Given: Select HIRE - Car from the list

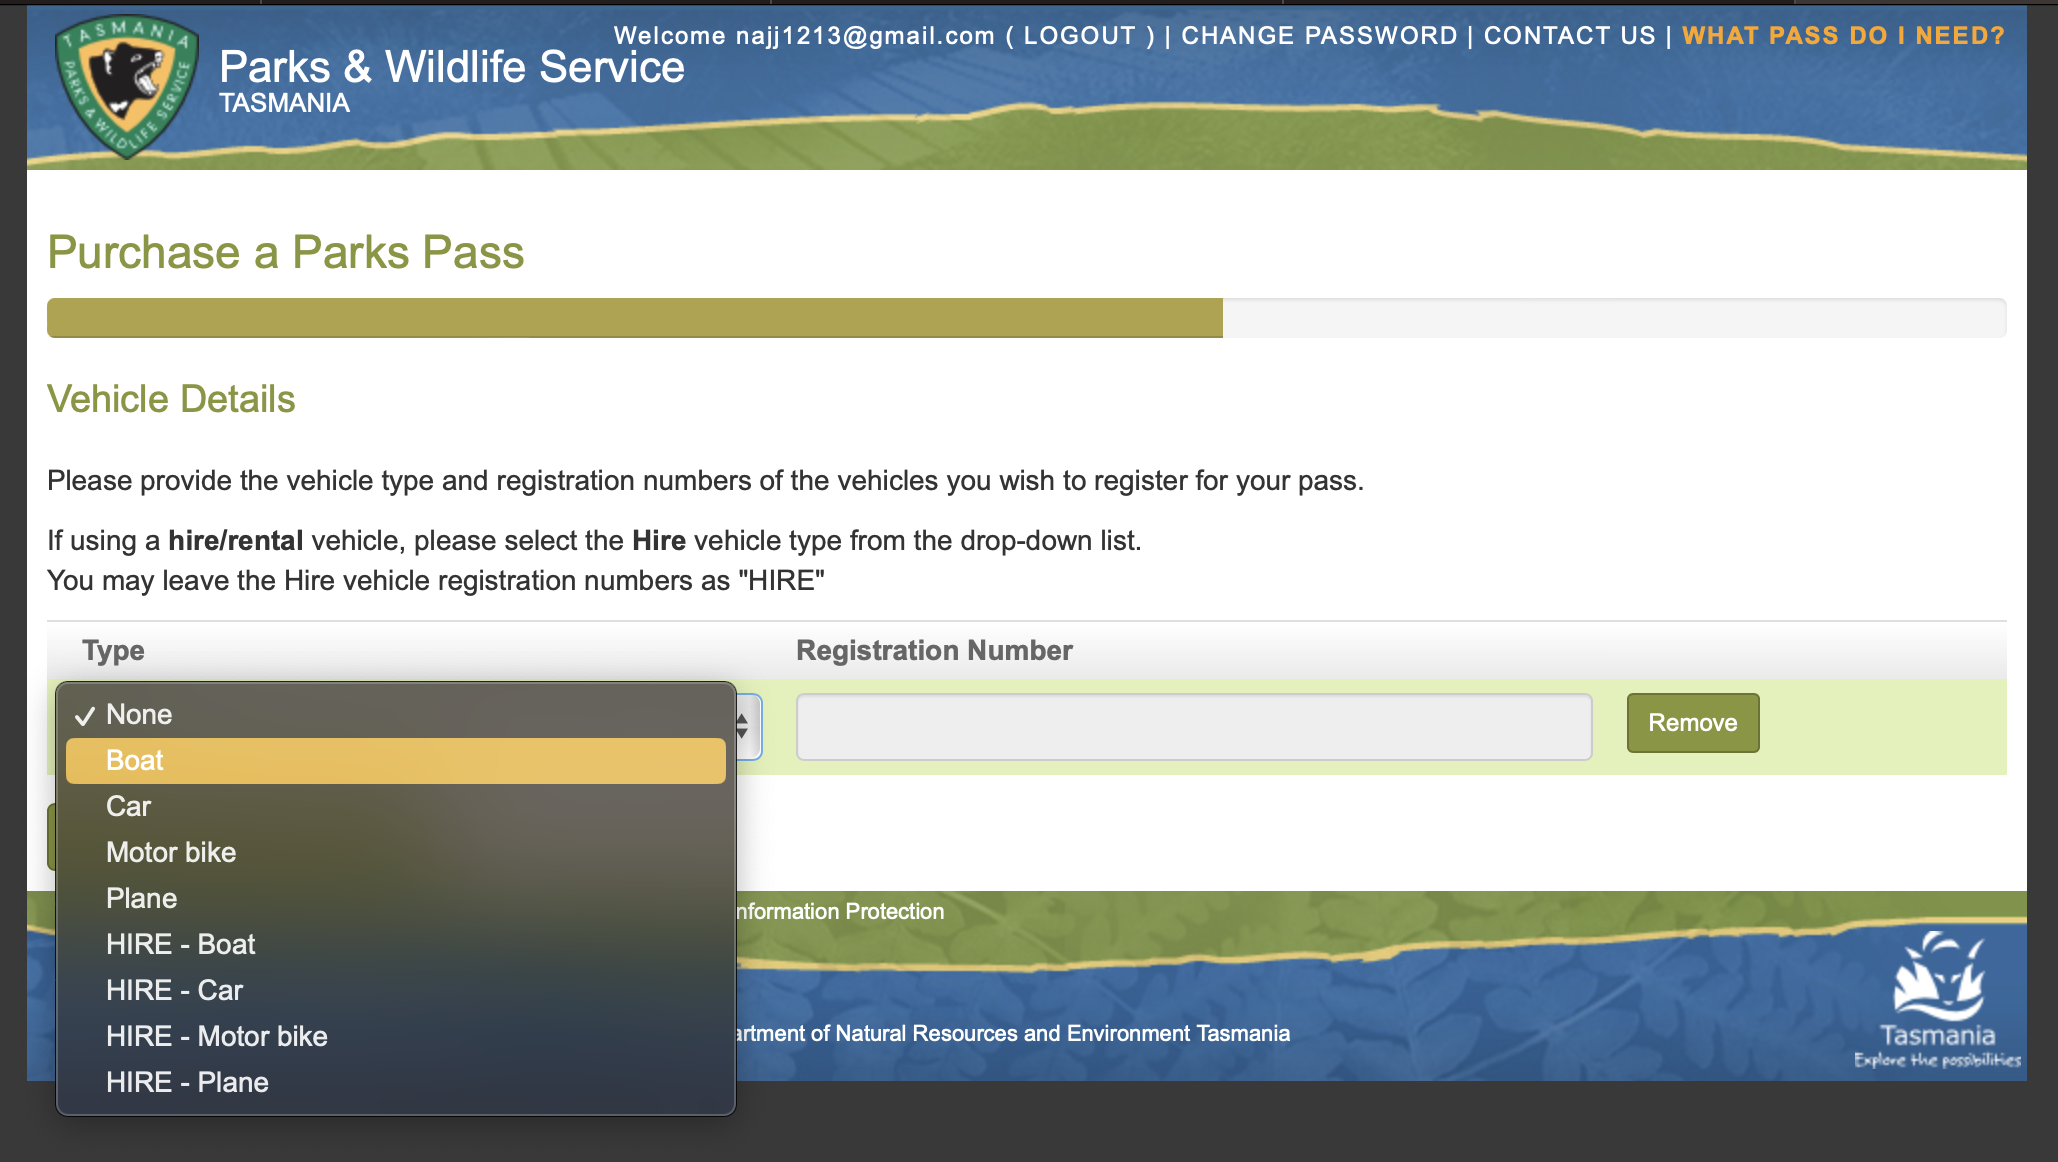Looking at the screenshot, I should coord(174,990).
